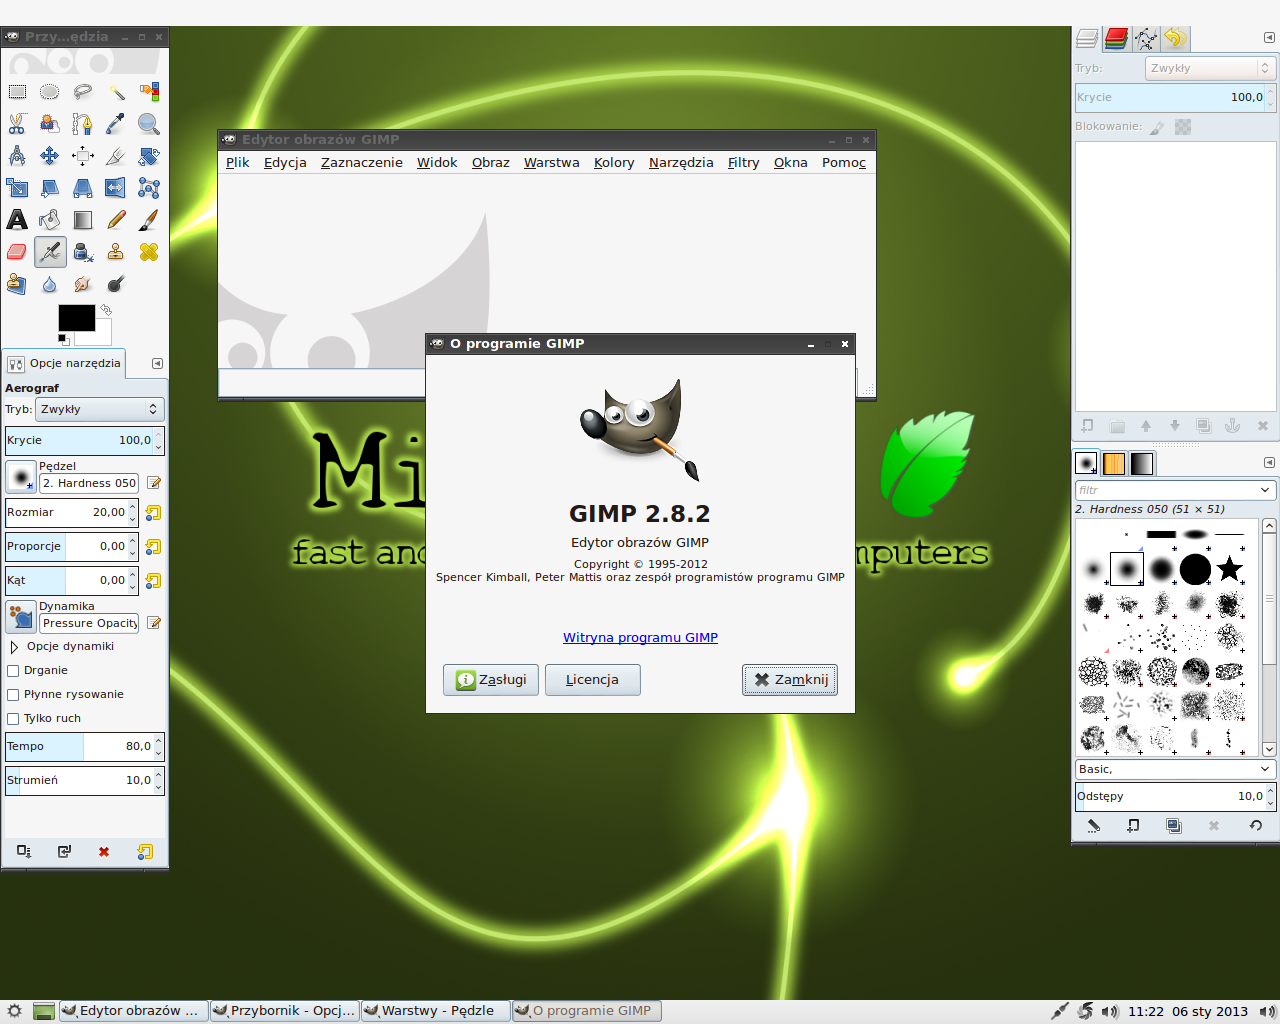Open the Witryna programu GIMP link
Viewport: 1280px width, 1024px height.
click(640, 638)
